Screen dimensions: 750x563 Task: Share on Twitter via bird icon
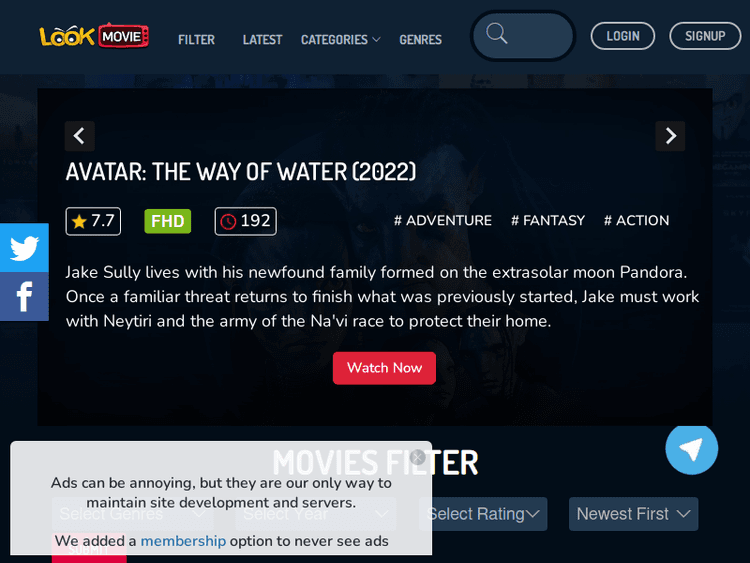[x=24, y=248]
